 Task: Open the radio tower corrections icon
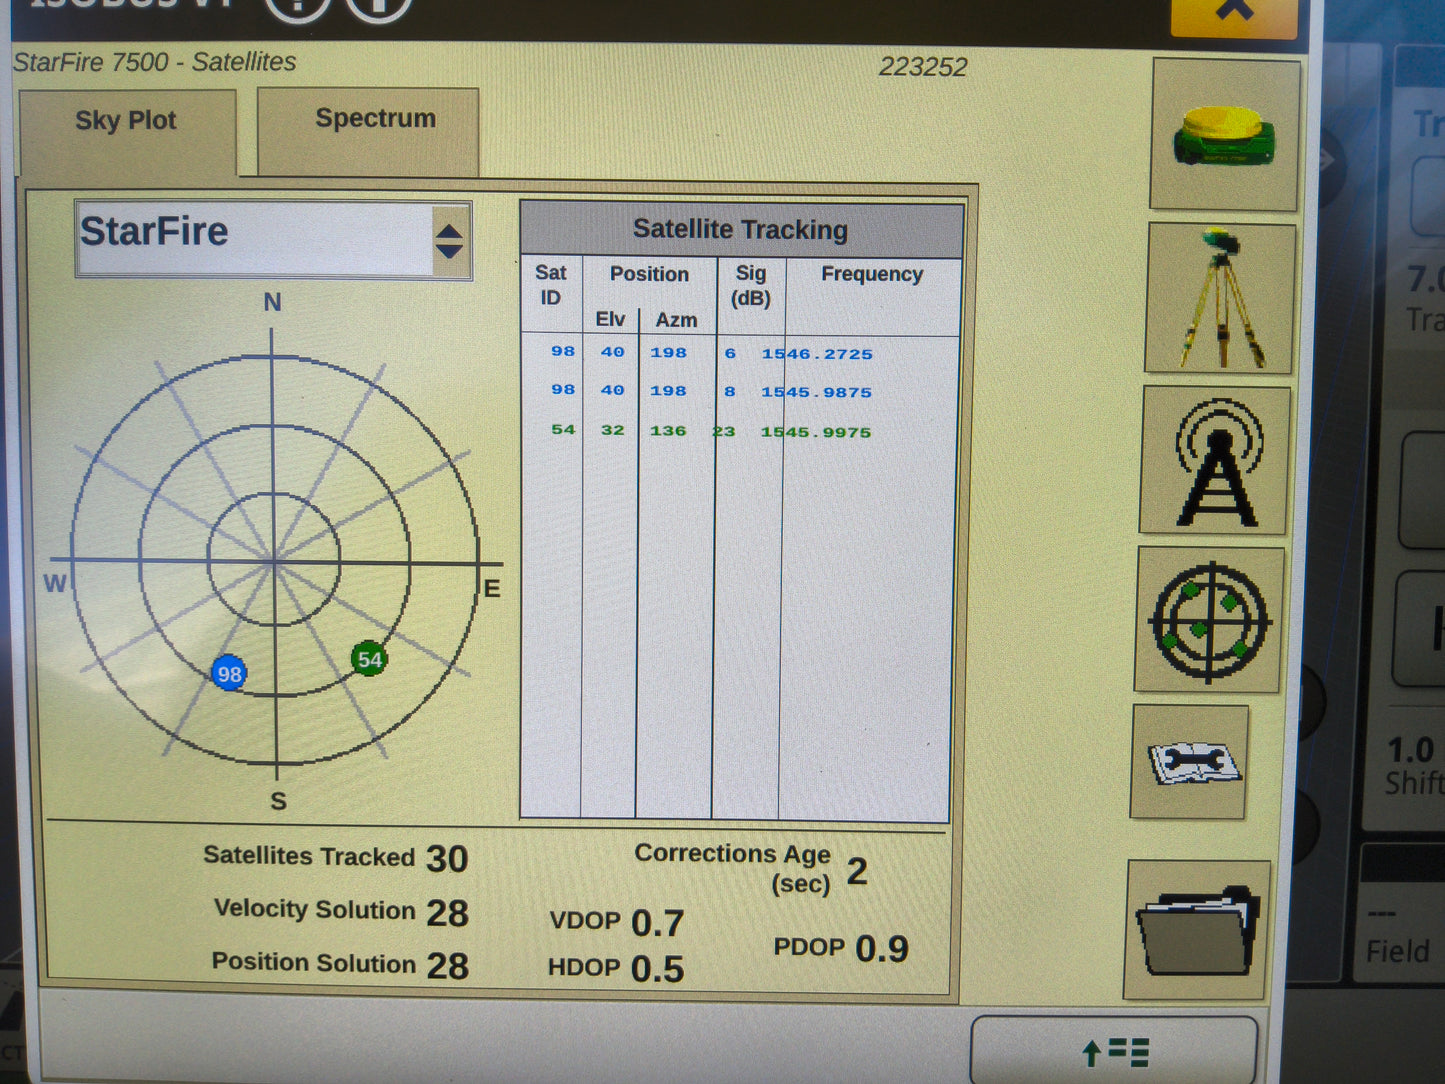coord(1215,460)
